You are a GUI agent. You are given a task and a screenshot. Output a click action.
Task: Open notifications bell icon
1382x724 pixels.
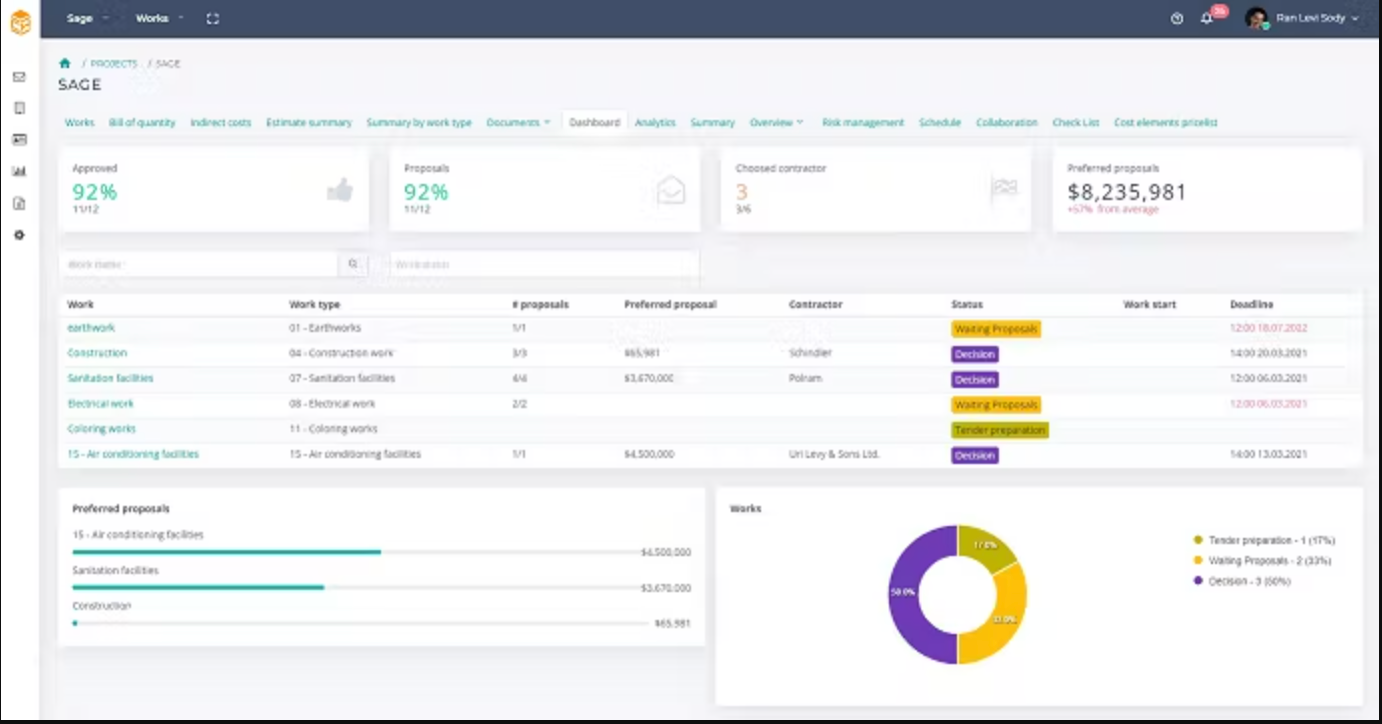1207,18
